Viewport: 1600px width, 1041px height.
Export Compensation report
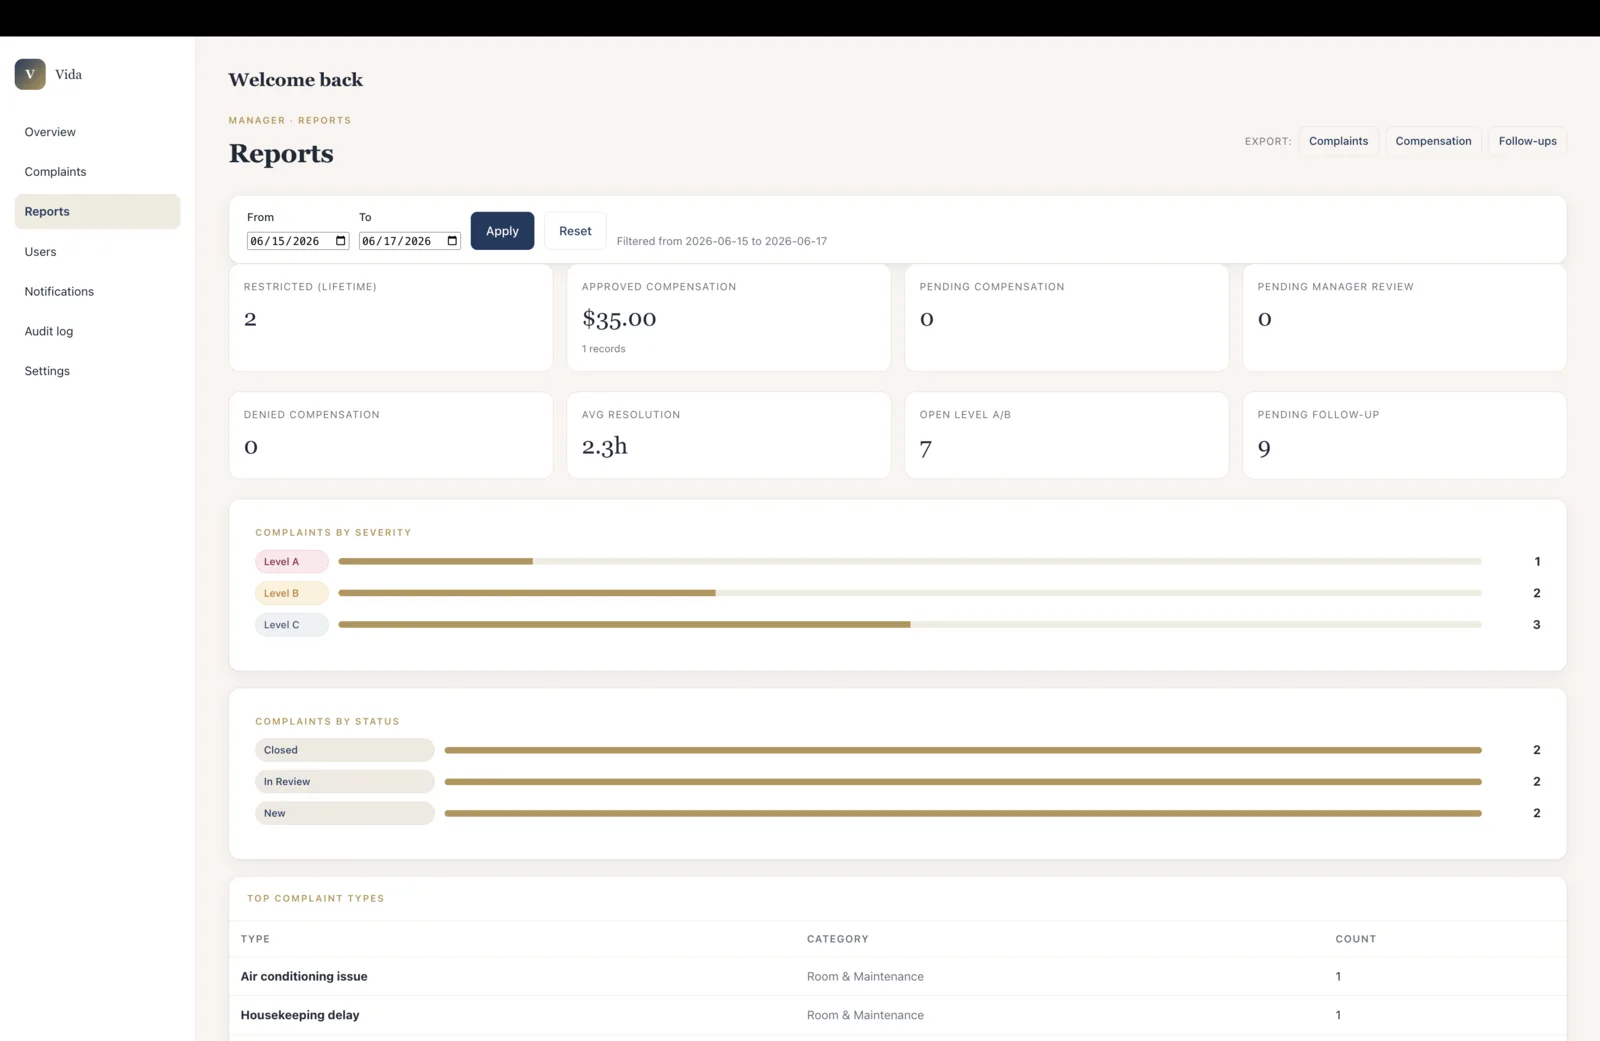pyautogui.click(x=1433, y=141)
